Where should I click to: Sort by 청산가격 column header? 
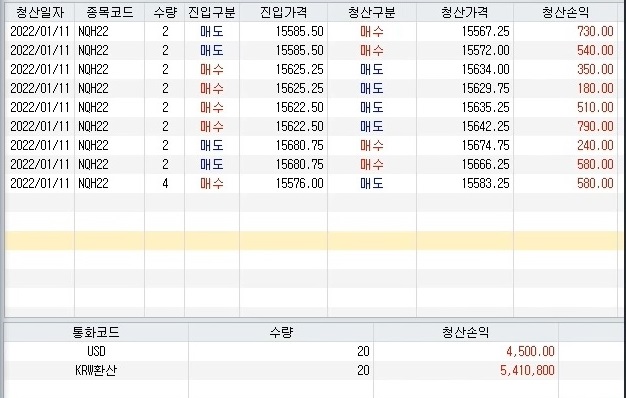tap(465, 12)
